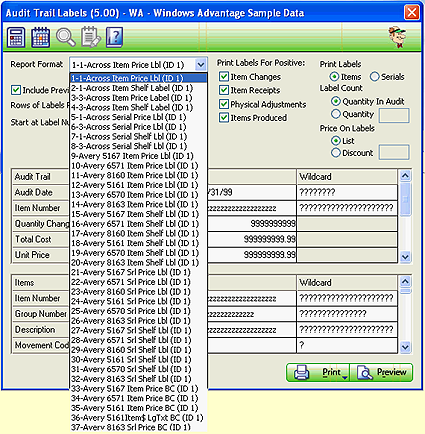425x434 pixels.
Task: Open the Print button dropdown arrow
Action: pos(345,377)
